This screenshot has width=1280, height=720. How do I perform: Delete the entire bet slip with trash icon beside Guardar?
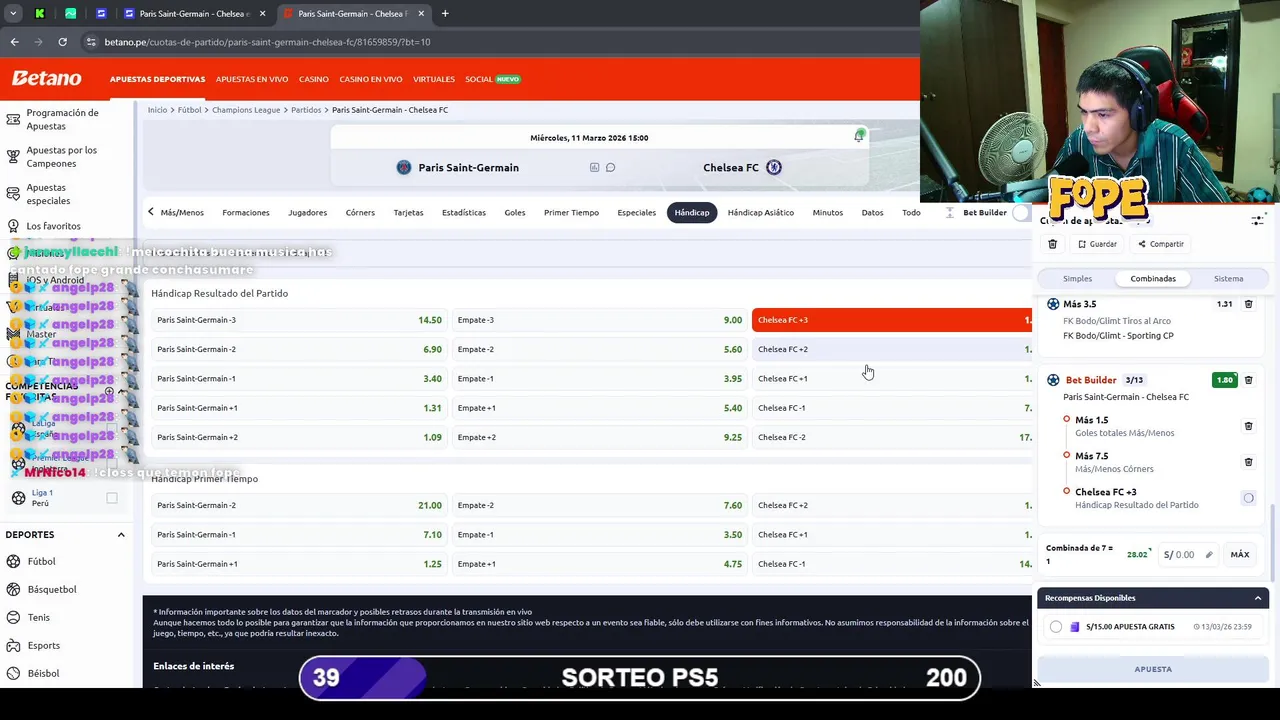point(1052,244)
